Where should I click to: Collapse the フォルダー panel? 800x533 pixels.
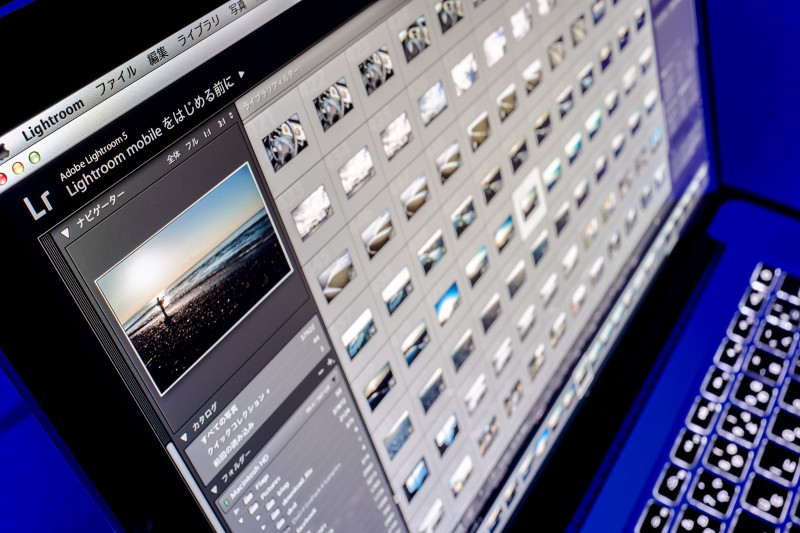coord(213,490)
